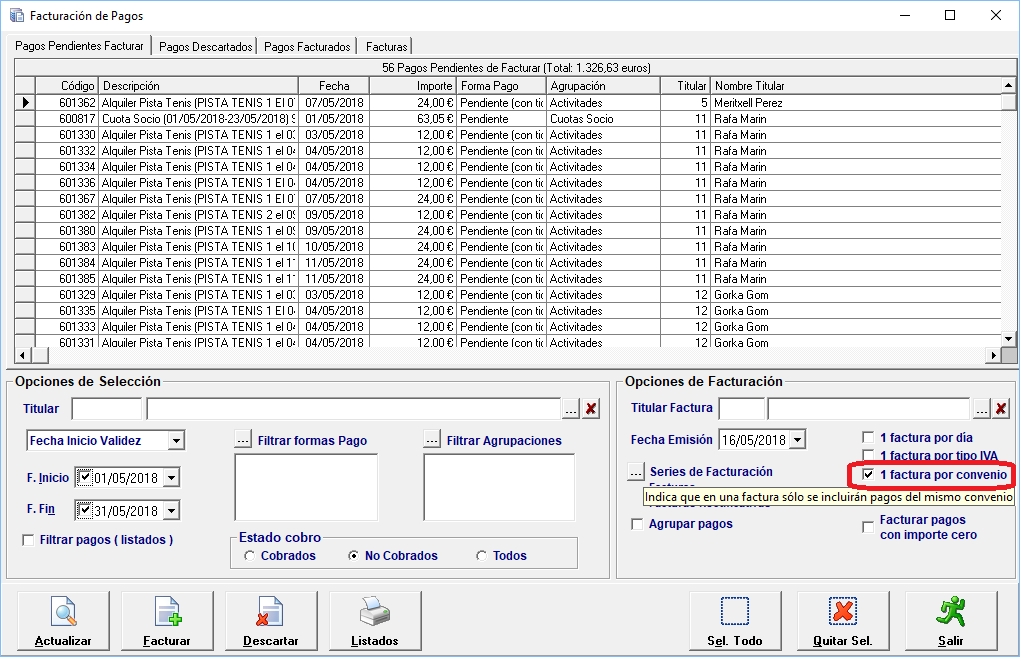
Task: Click date cell 10/05/2018 in table
Action: coord(334,247)
